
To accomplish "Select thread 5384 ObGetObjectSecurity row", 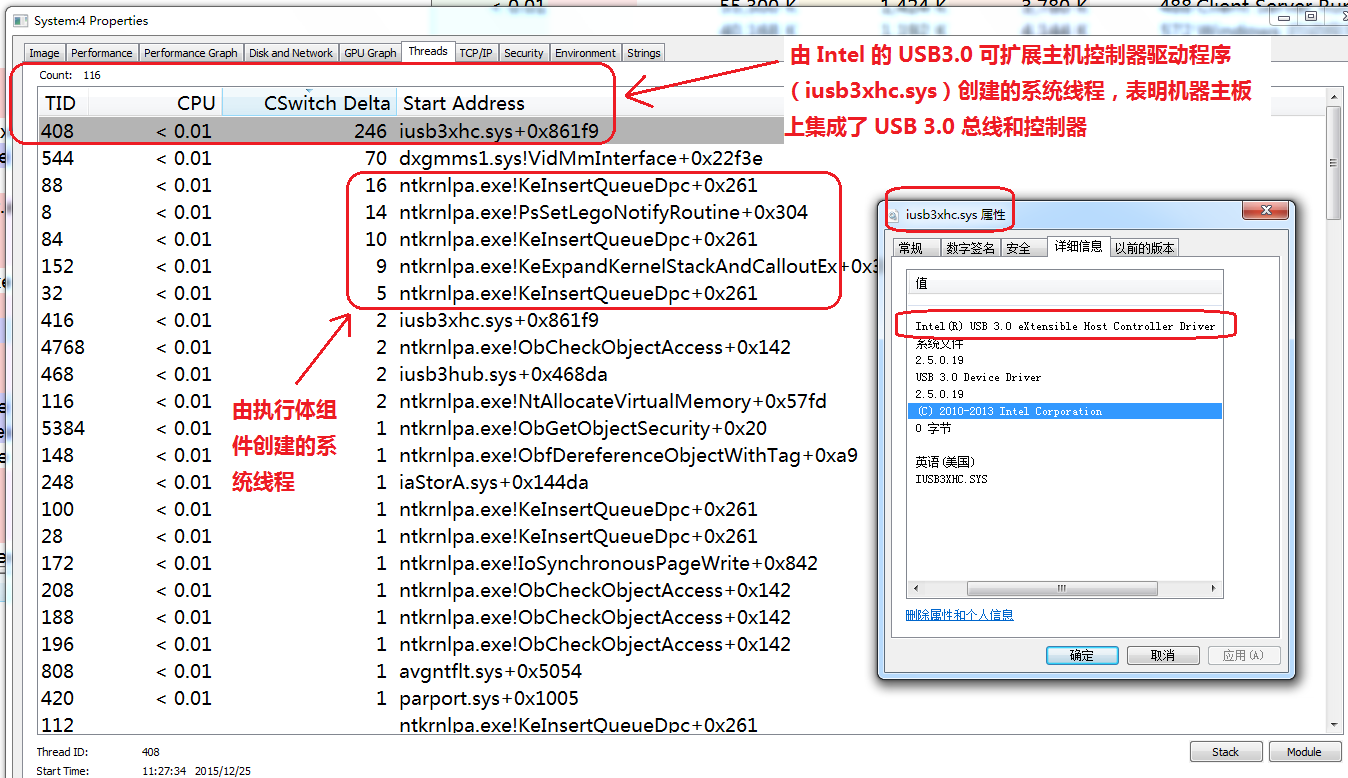I will (411, 428).
